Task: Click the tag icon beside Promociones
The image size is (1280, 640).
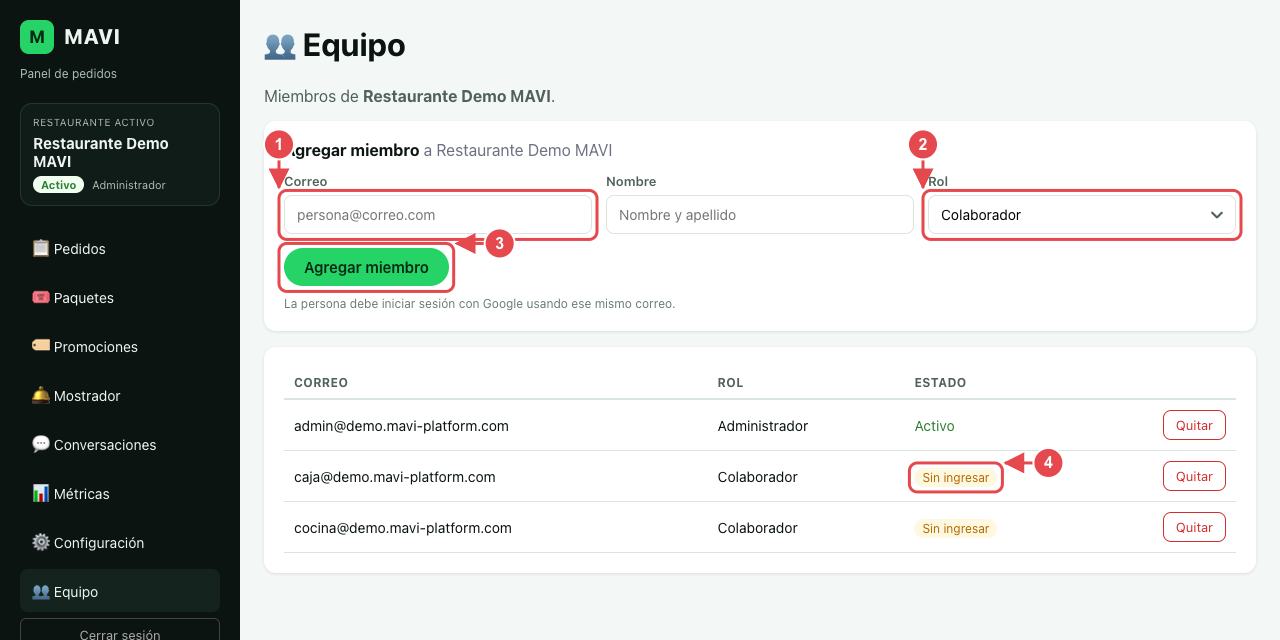Action: [x=41, y=346]
